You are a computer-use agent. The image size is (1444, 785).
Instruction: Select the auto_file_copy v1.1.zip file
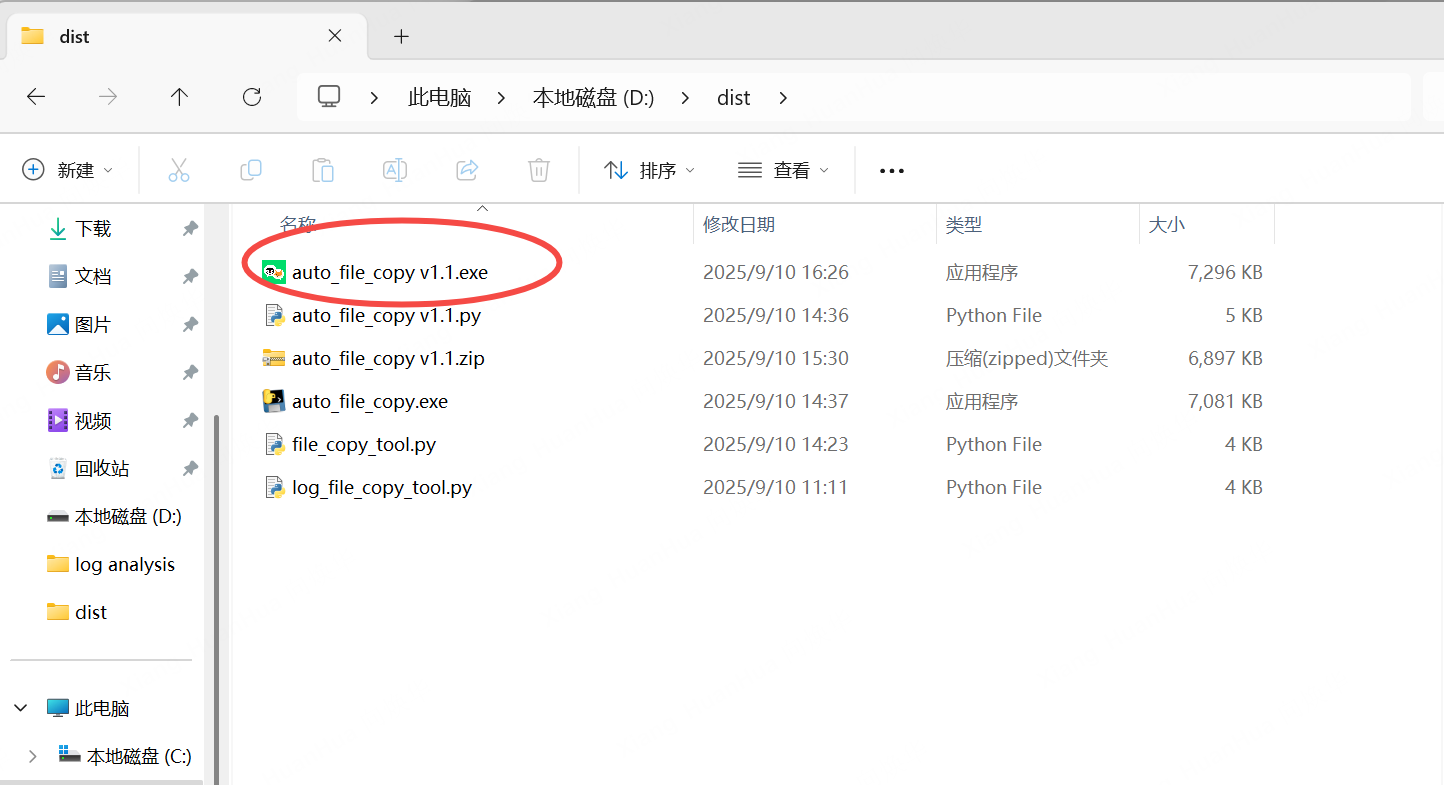click(388, 358)
